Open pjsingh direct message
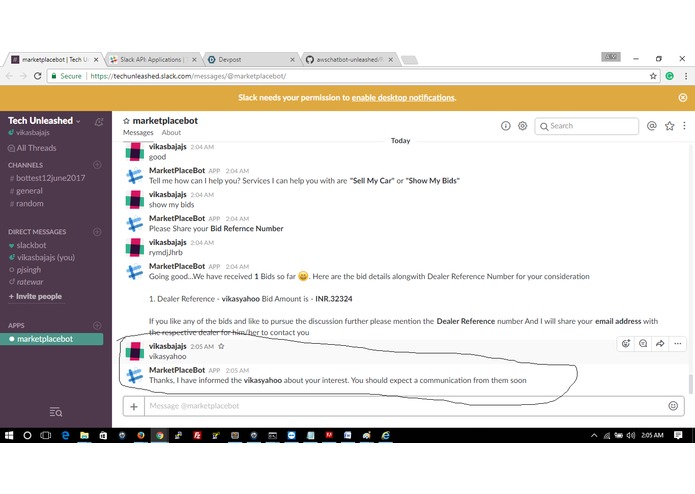Viewport: 695px width, 494px height. point(28,269)
